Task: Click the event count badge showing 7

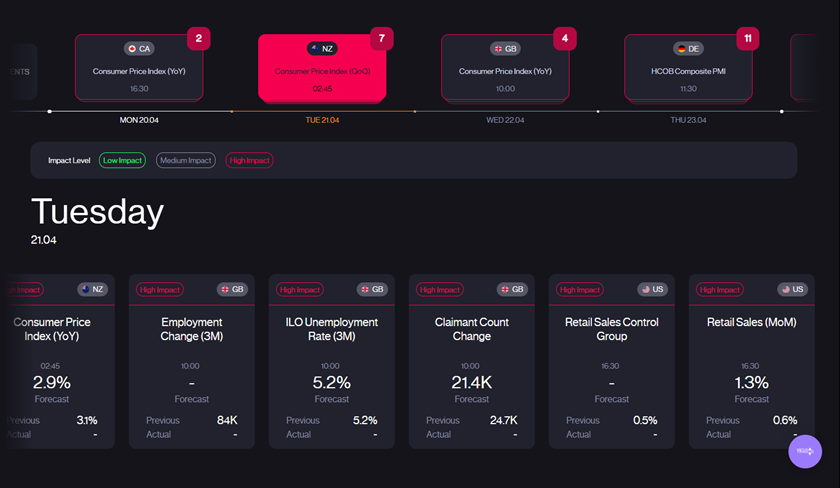Action: point(380,38)
